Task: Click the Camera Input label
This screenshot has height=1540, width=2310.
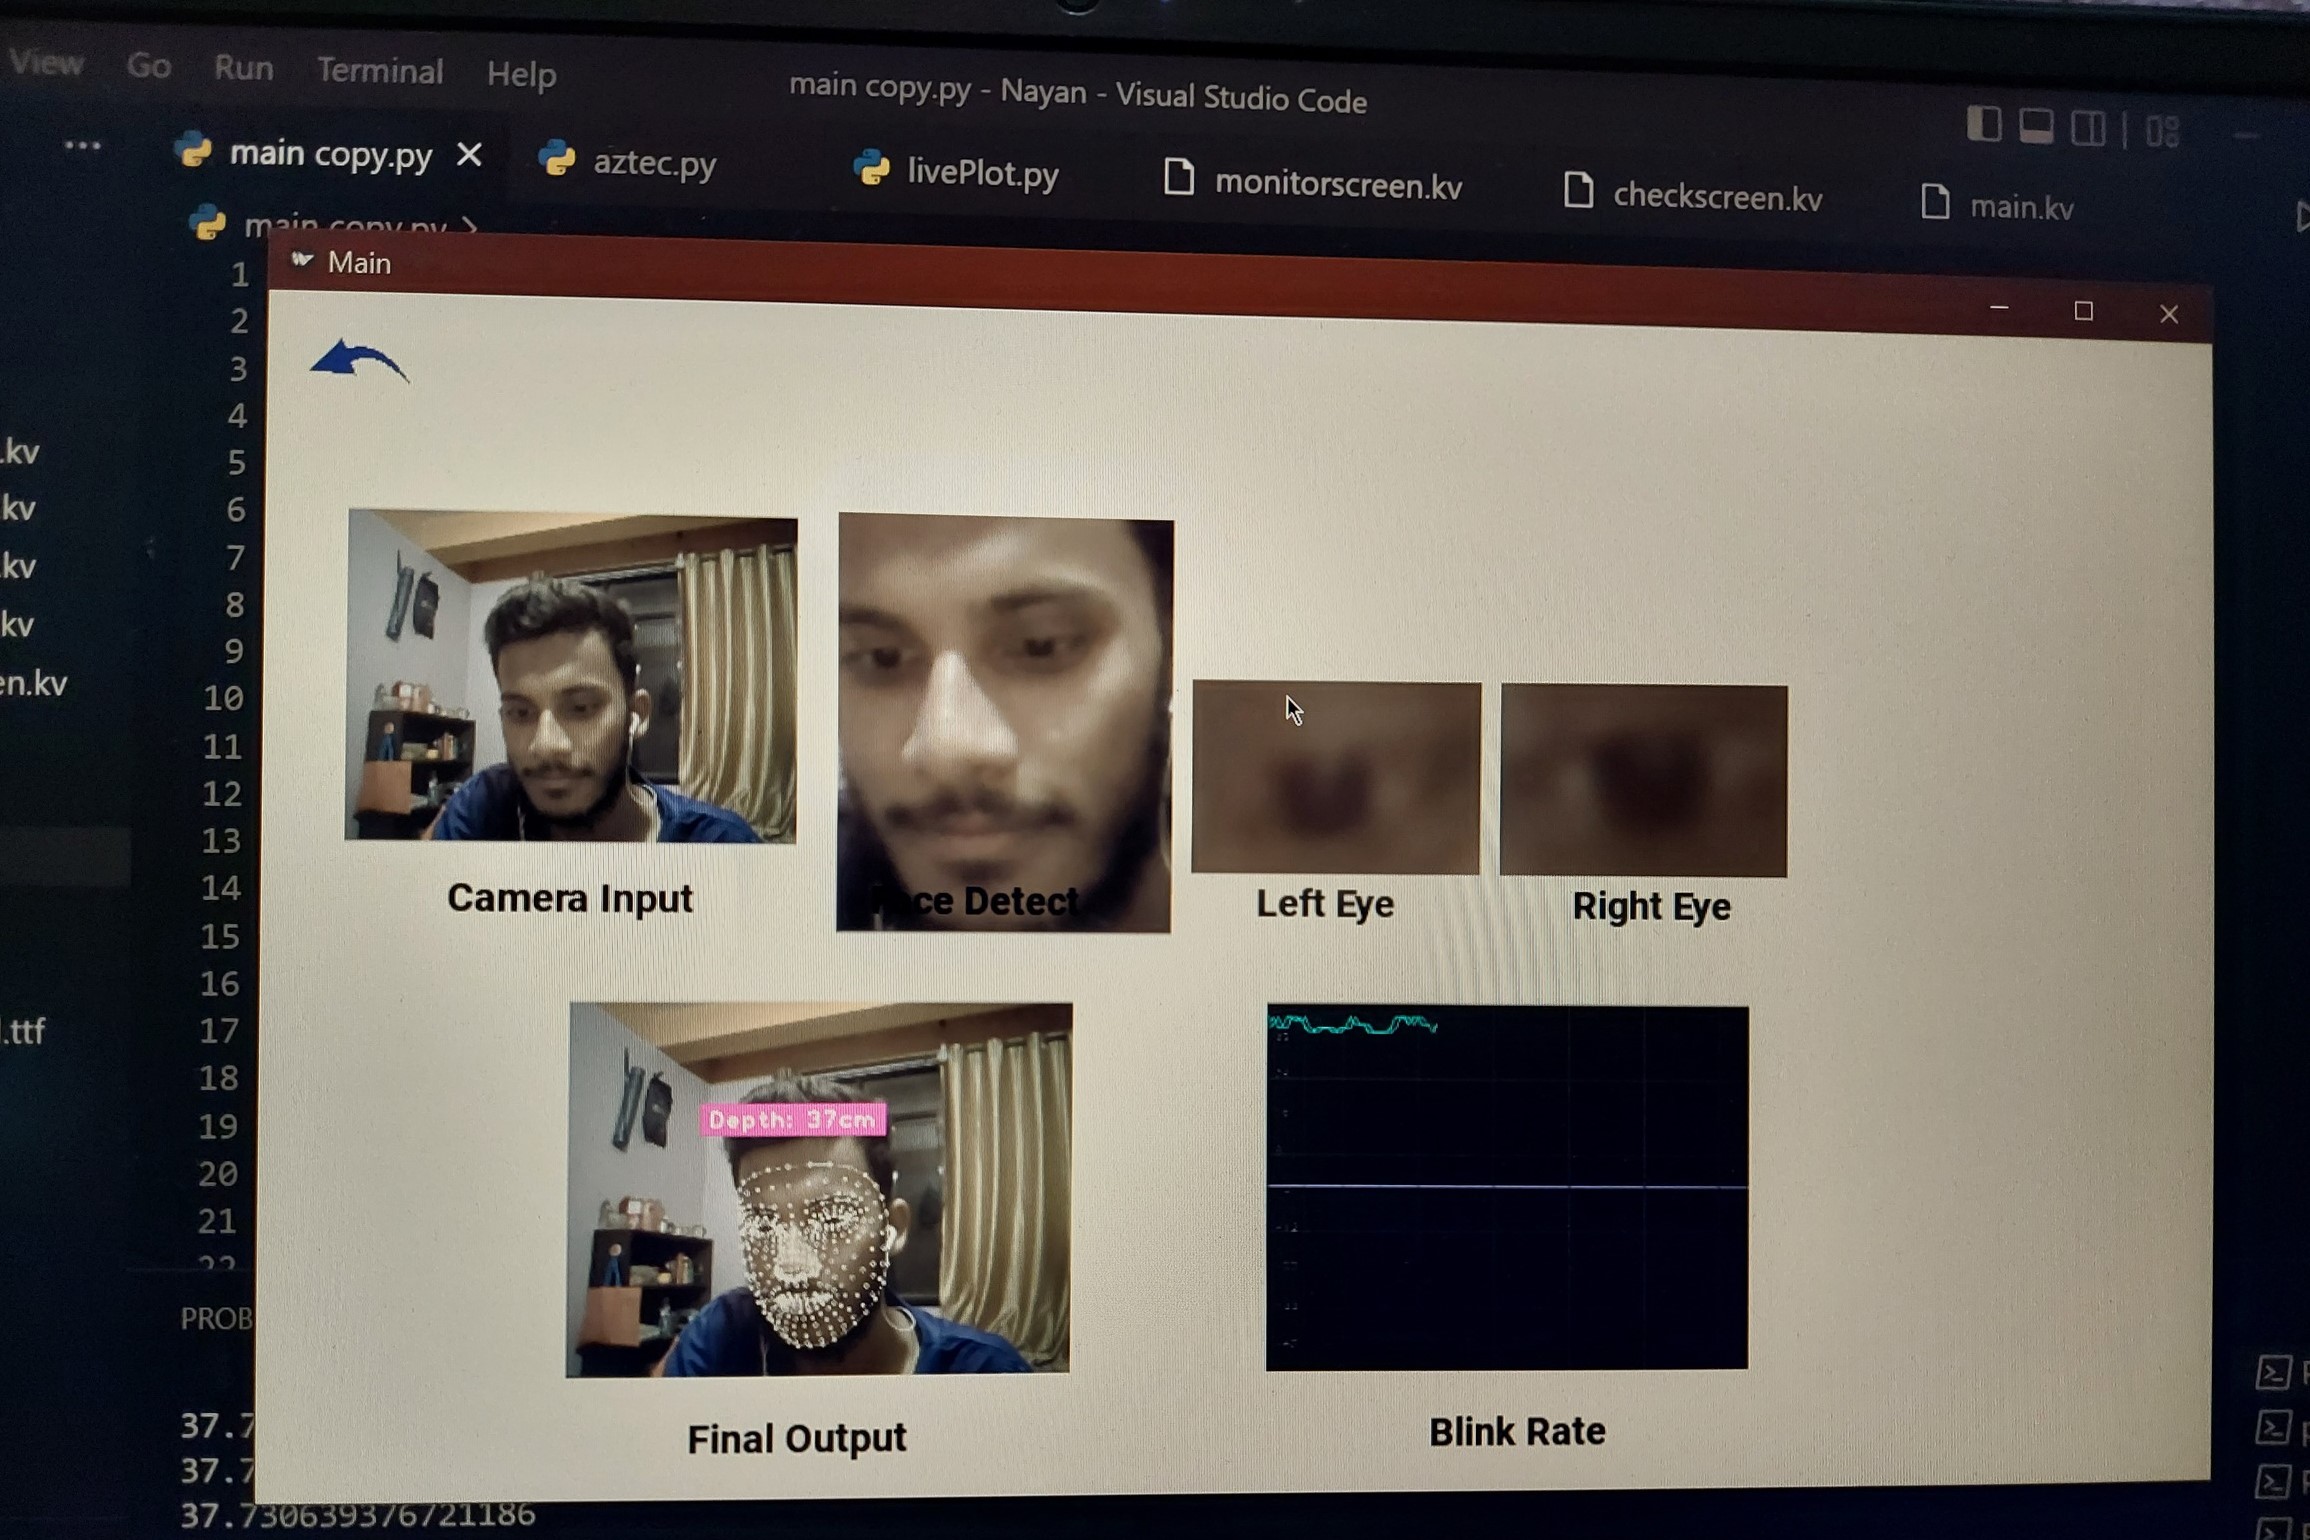Action: click(x=570, y=898)
